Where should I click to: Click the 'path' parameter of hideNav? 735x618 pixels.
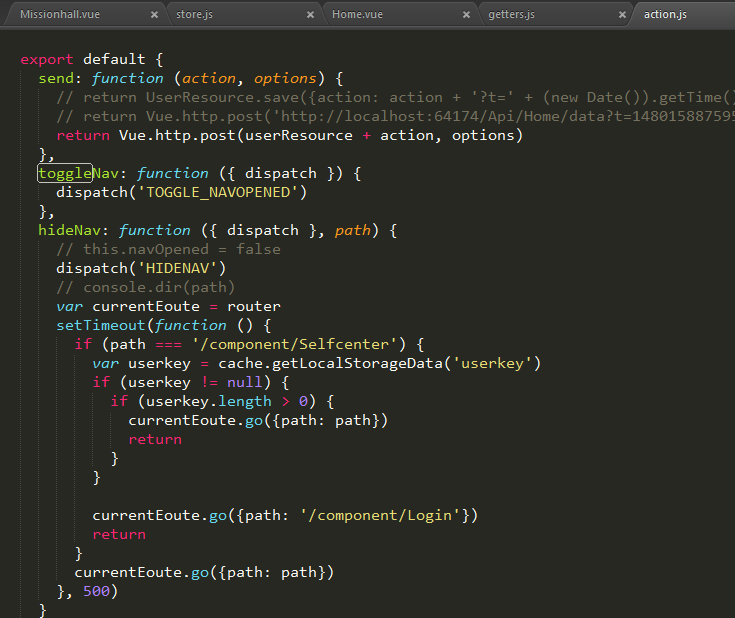click(x=352, y=230)
